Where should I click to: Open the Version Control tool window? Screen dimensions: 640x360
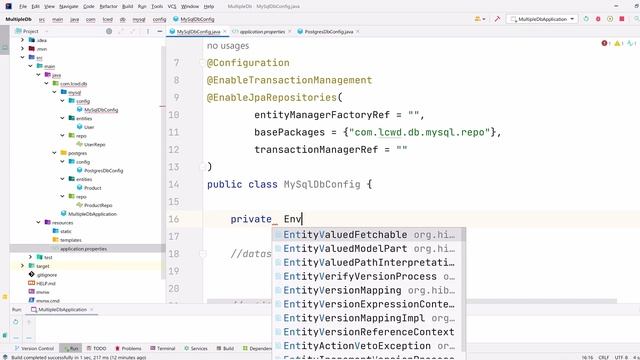[x=34, y=348]
